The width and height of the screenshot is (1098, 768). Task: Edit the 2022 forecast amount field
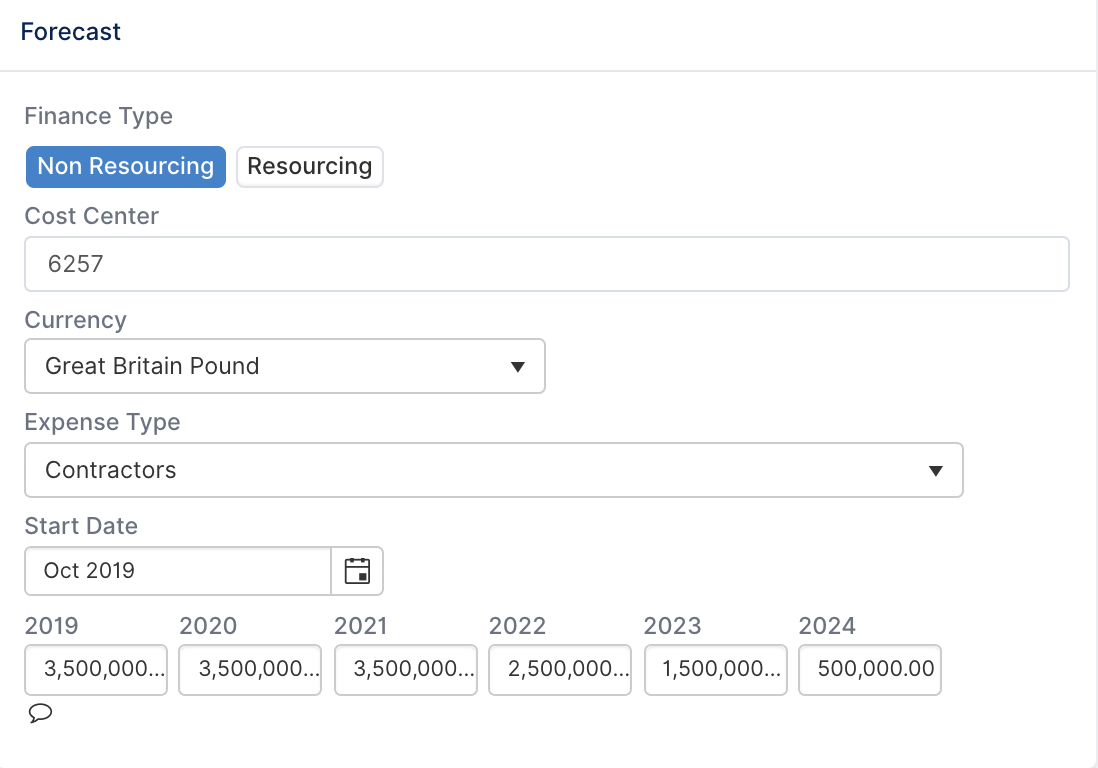coord(560,669)
